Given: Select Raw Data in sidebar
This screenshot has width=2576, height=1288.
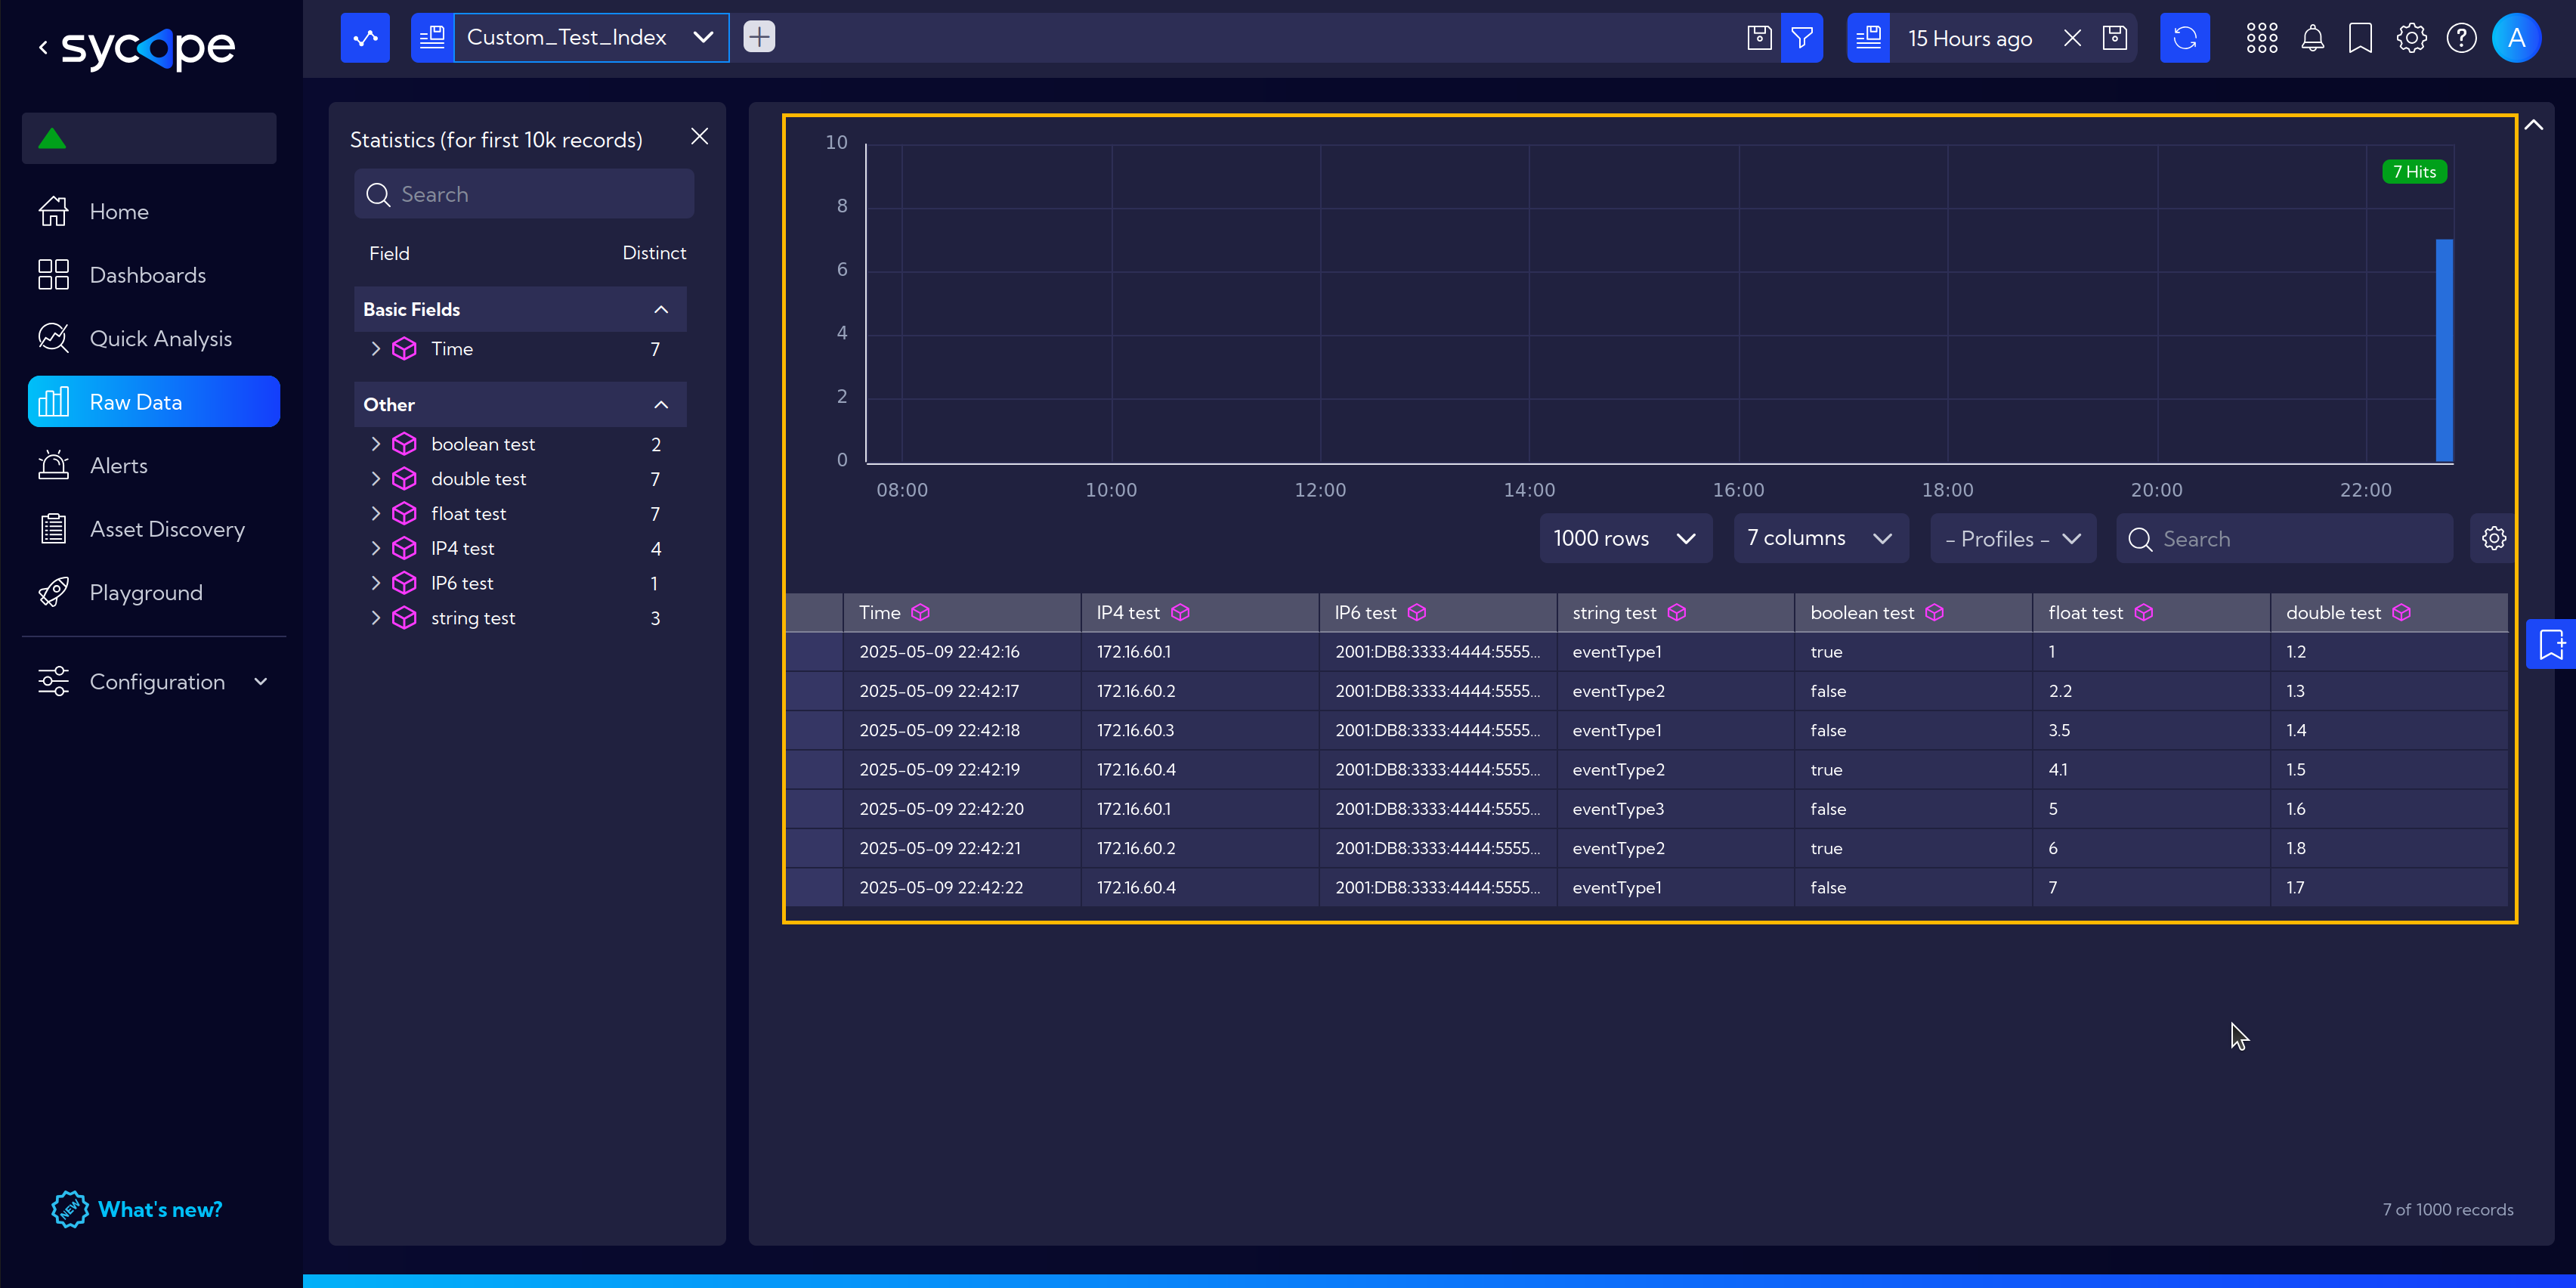Looking at the screenshot, I should click(154, 401).
